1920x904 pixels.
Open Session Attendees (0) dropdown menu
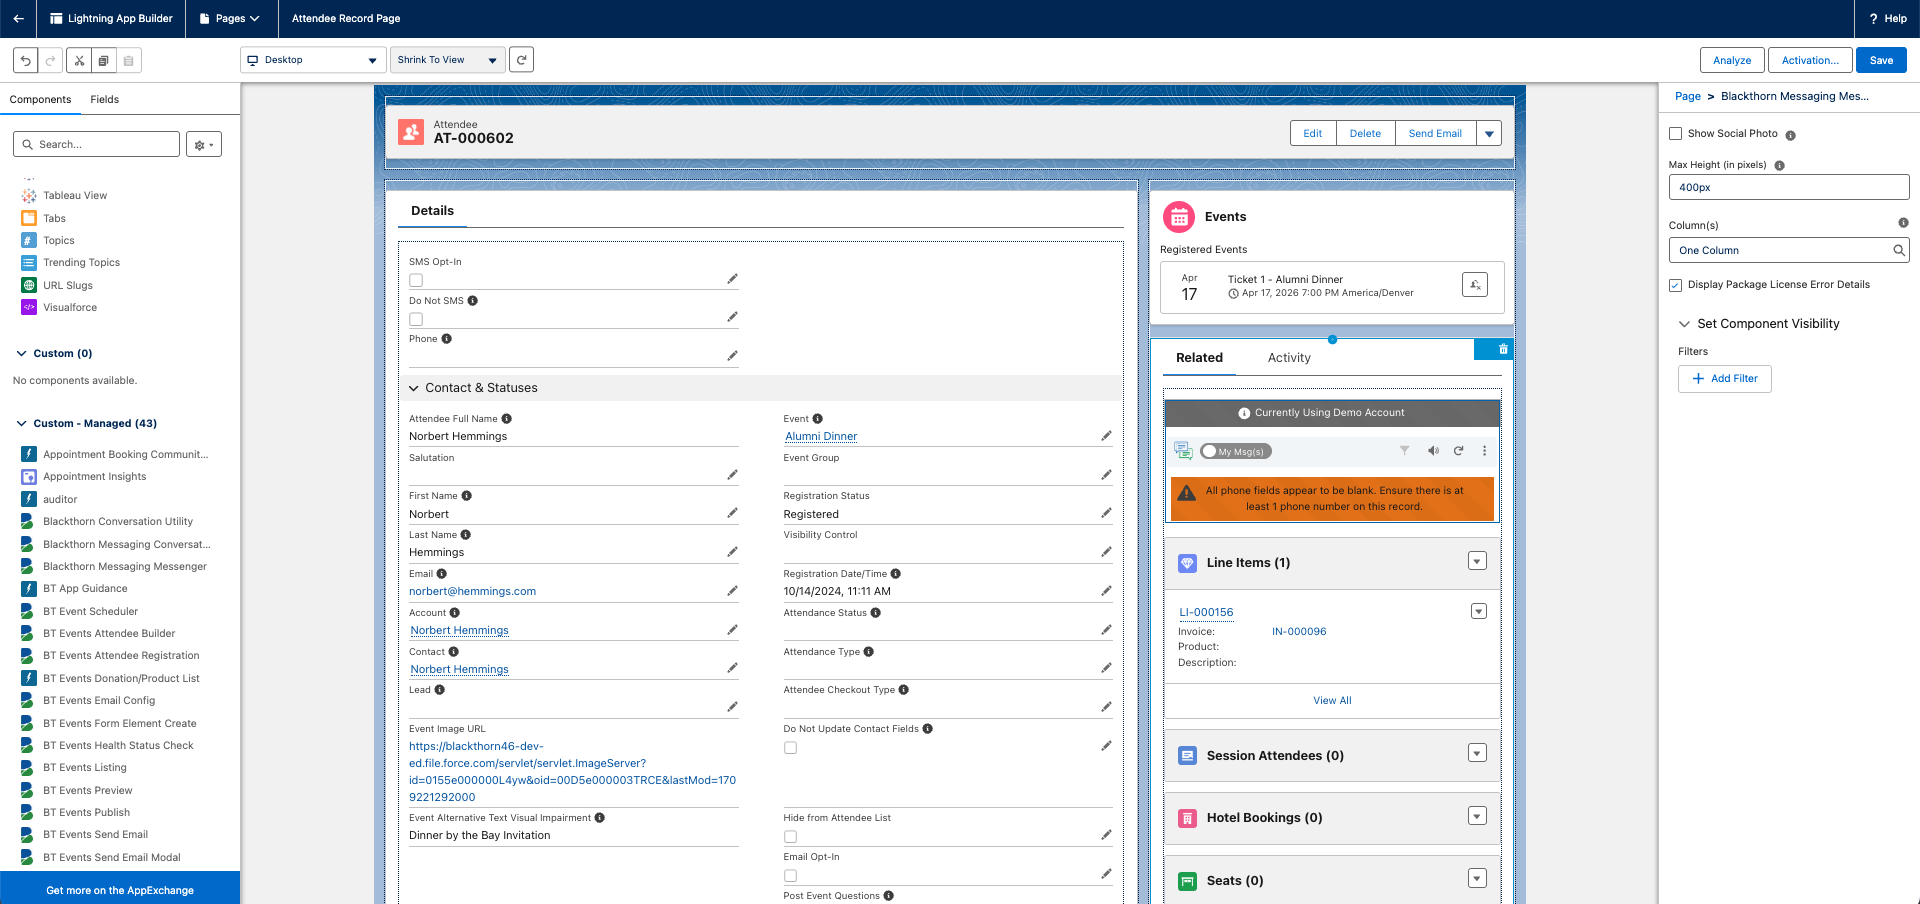point(1477,753)
